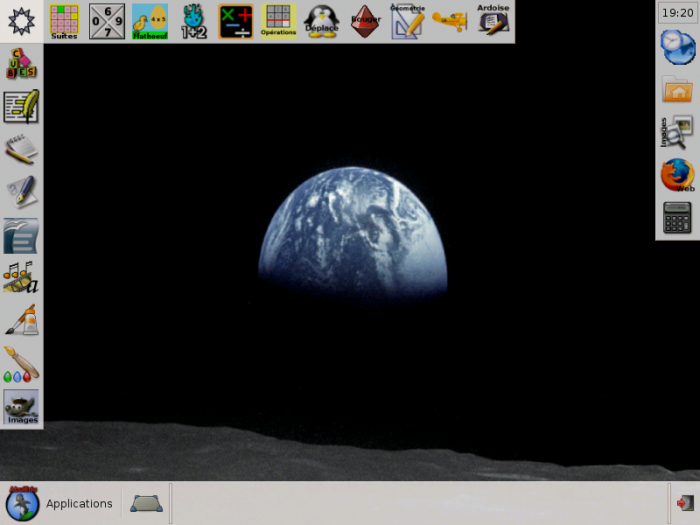Click the 19:20 clock display
Viewport: 700px width, 525px height.
tap(677, 13)
